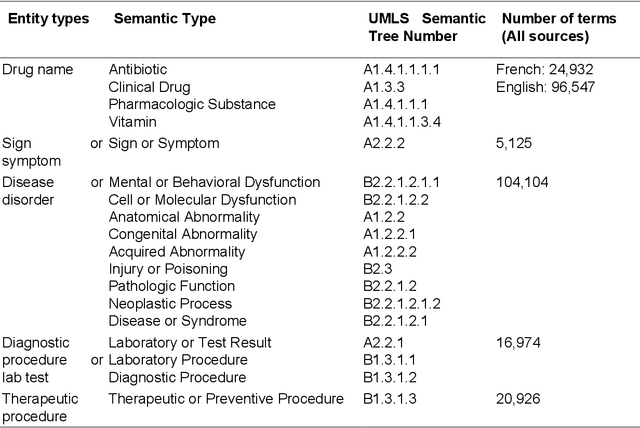Click 'Mental or Behavioral Dysfunction' entry
The image size is (640, 428).
(214, 182)
